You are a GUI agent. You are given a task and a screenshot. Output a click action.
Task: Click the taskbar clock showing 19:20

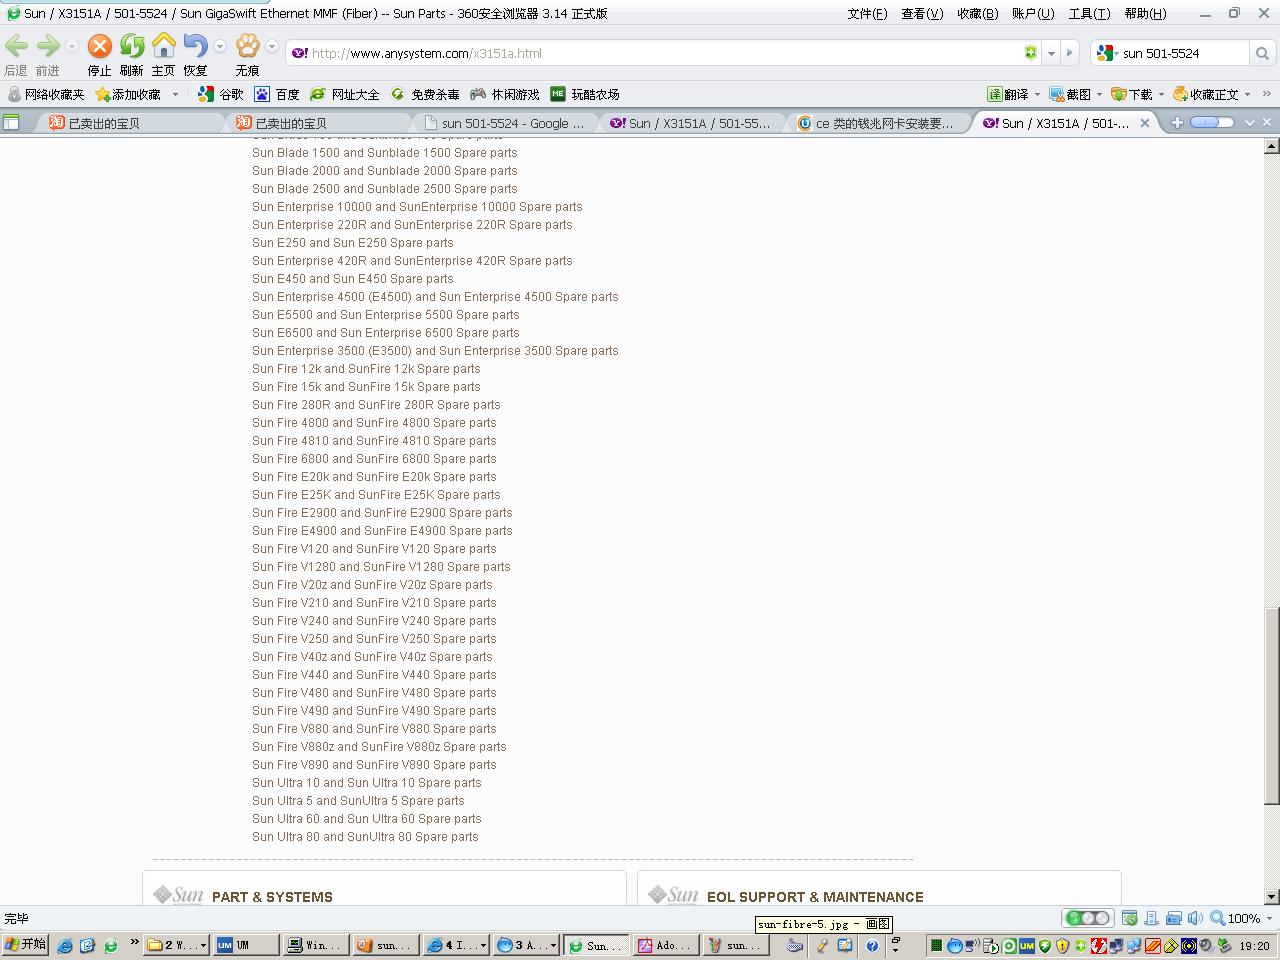click(1255, 945)
